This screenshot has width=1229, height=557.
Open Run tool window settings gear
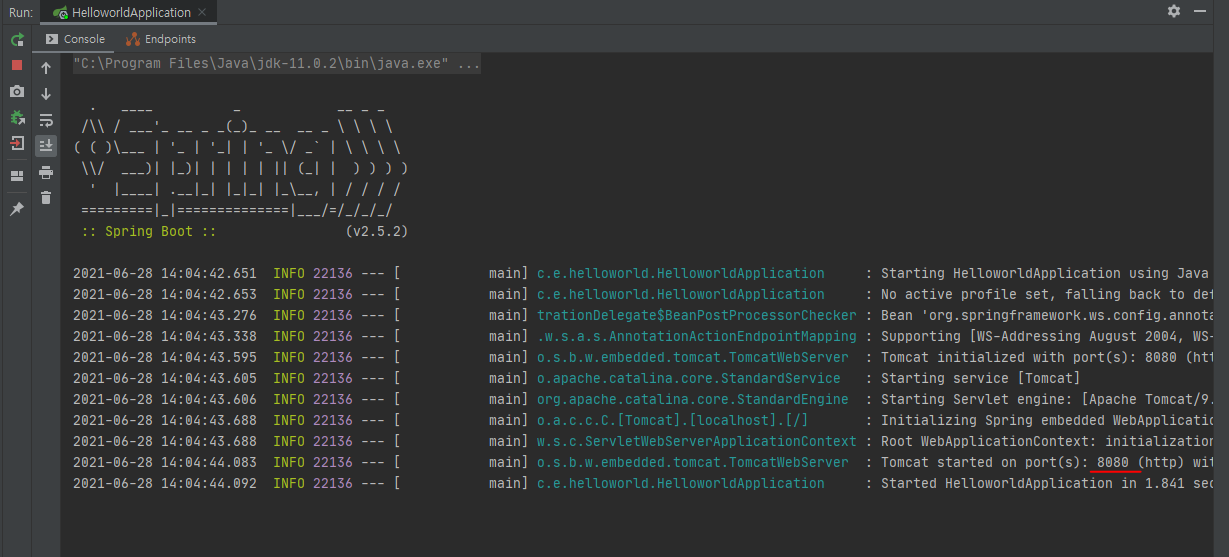1174,11
